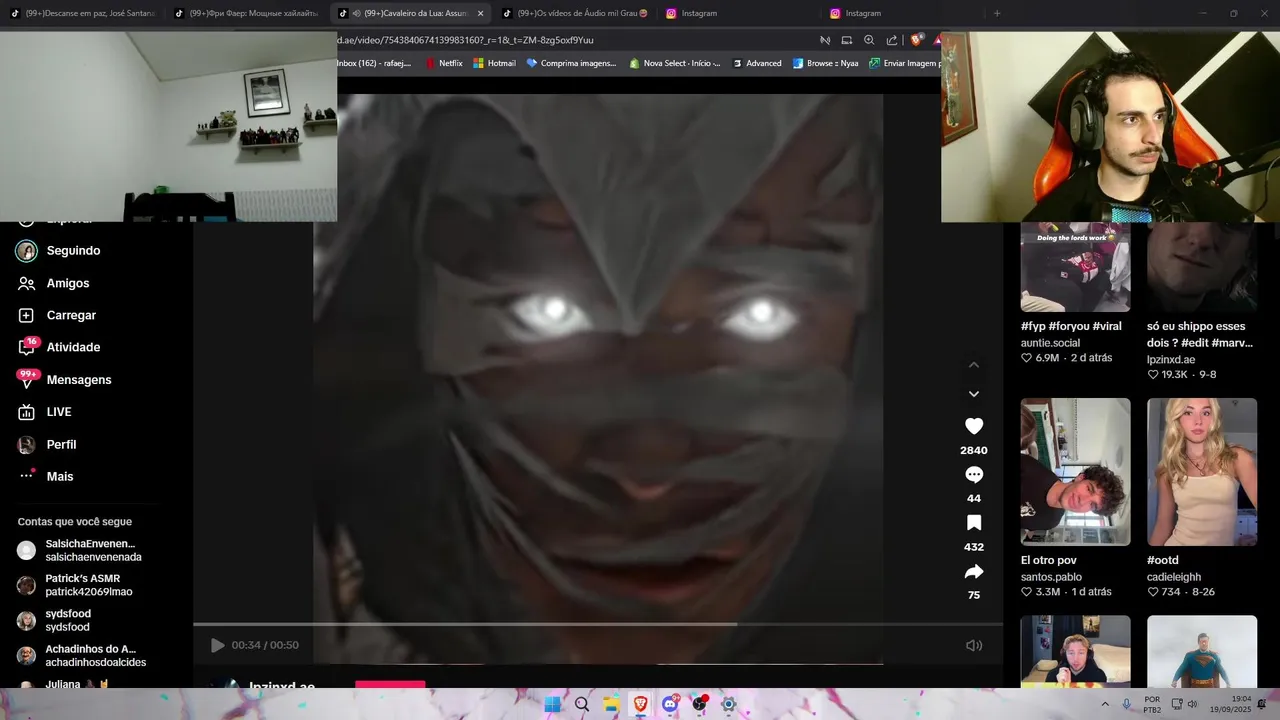Viewport: 1280px width, 720px height.
Task: Open Windows Search on the taskbar
Action: click(582, 704)
